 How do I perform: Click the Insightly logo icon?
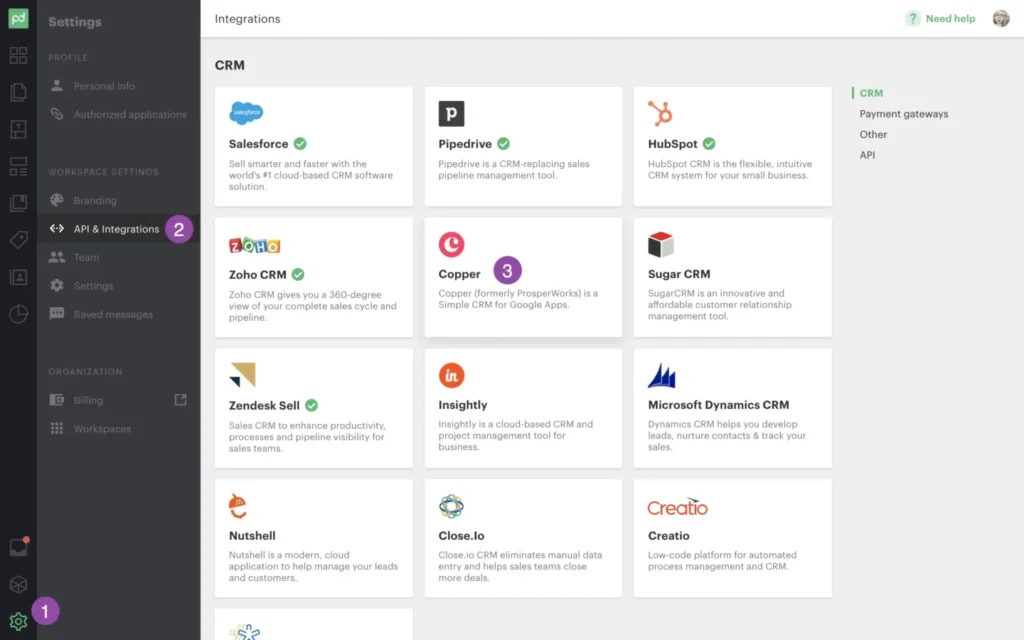point(451,375)
